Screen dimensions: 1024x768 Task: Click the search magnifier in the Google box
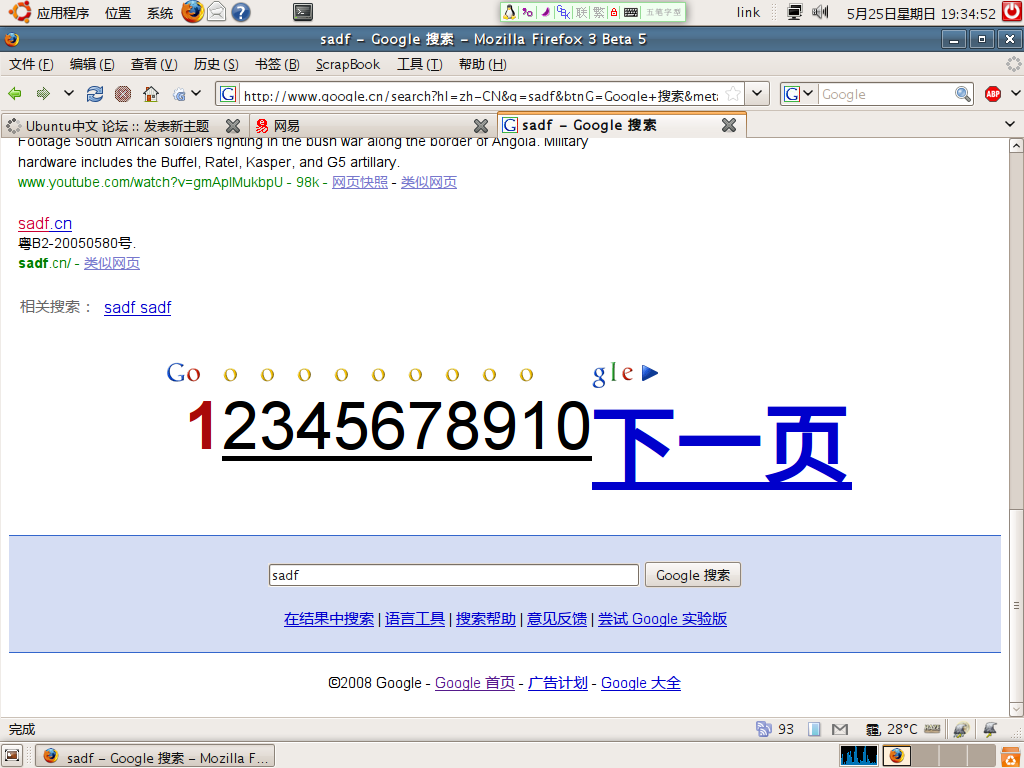tap(963, 94)
